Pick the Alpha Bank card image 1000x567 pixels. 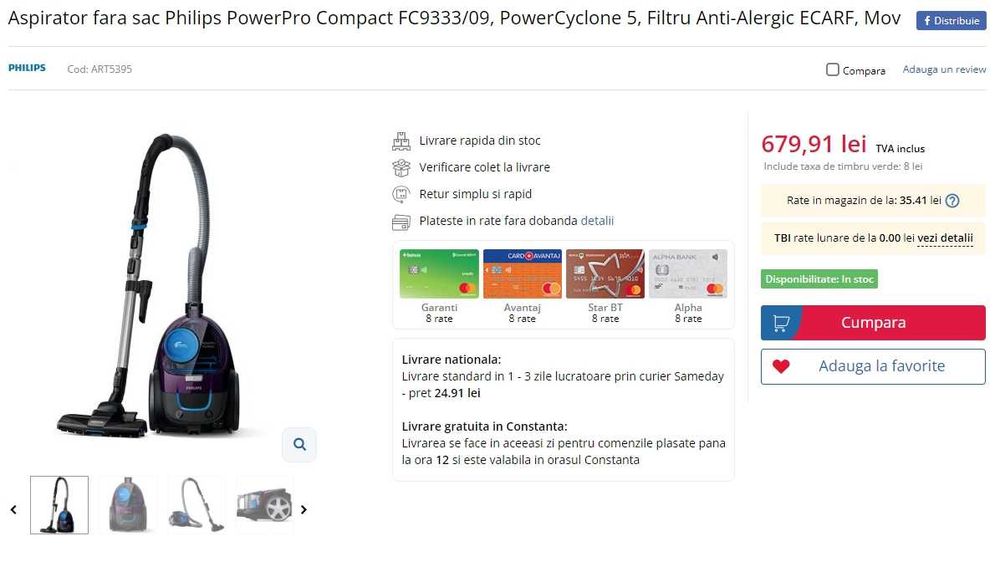click(x=688, y=274)
